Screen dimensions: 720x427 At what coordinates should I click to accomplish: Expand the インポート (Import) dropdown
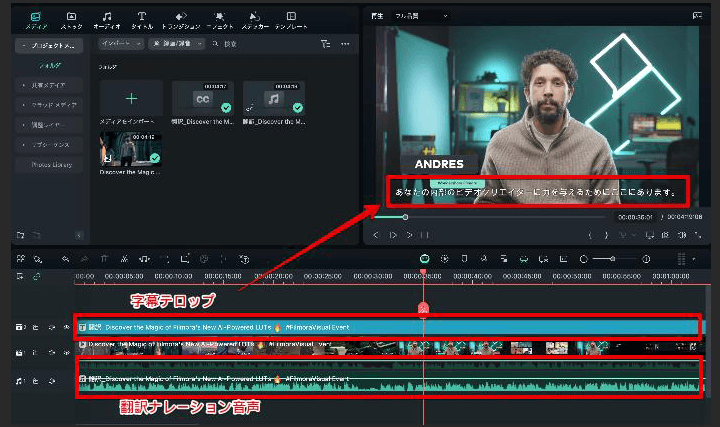click(119, 44)
